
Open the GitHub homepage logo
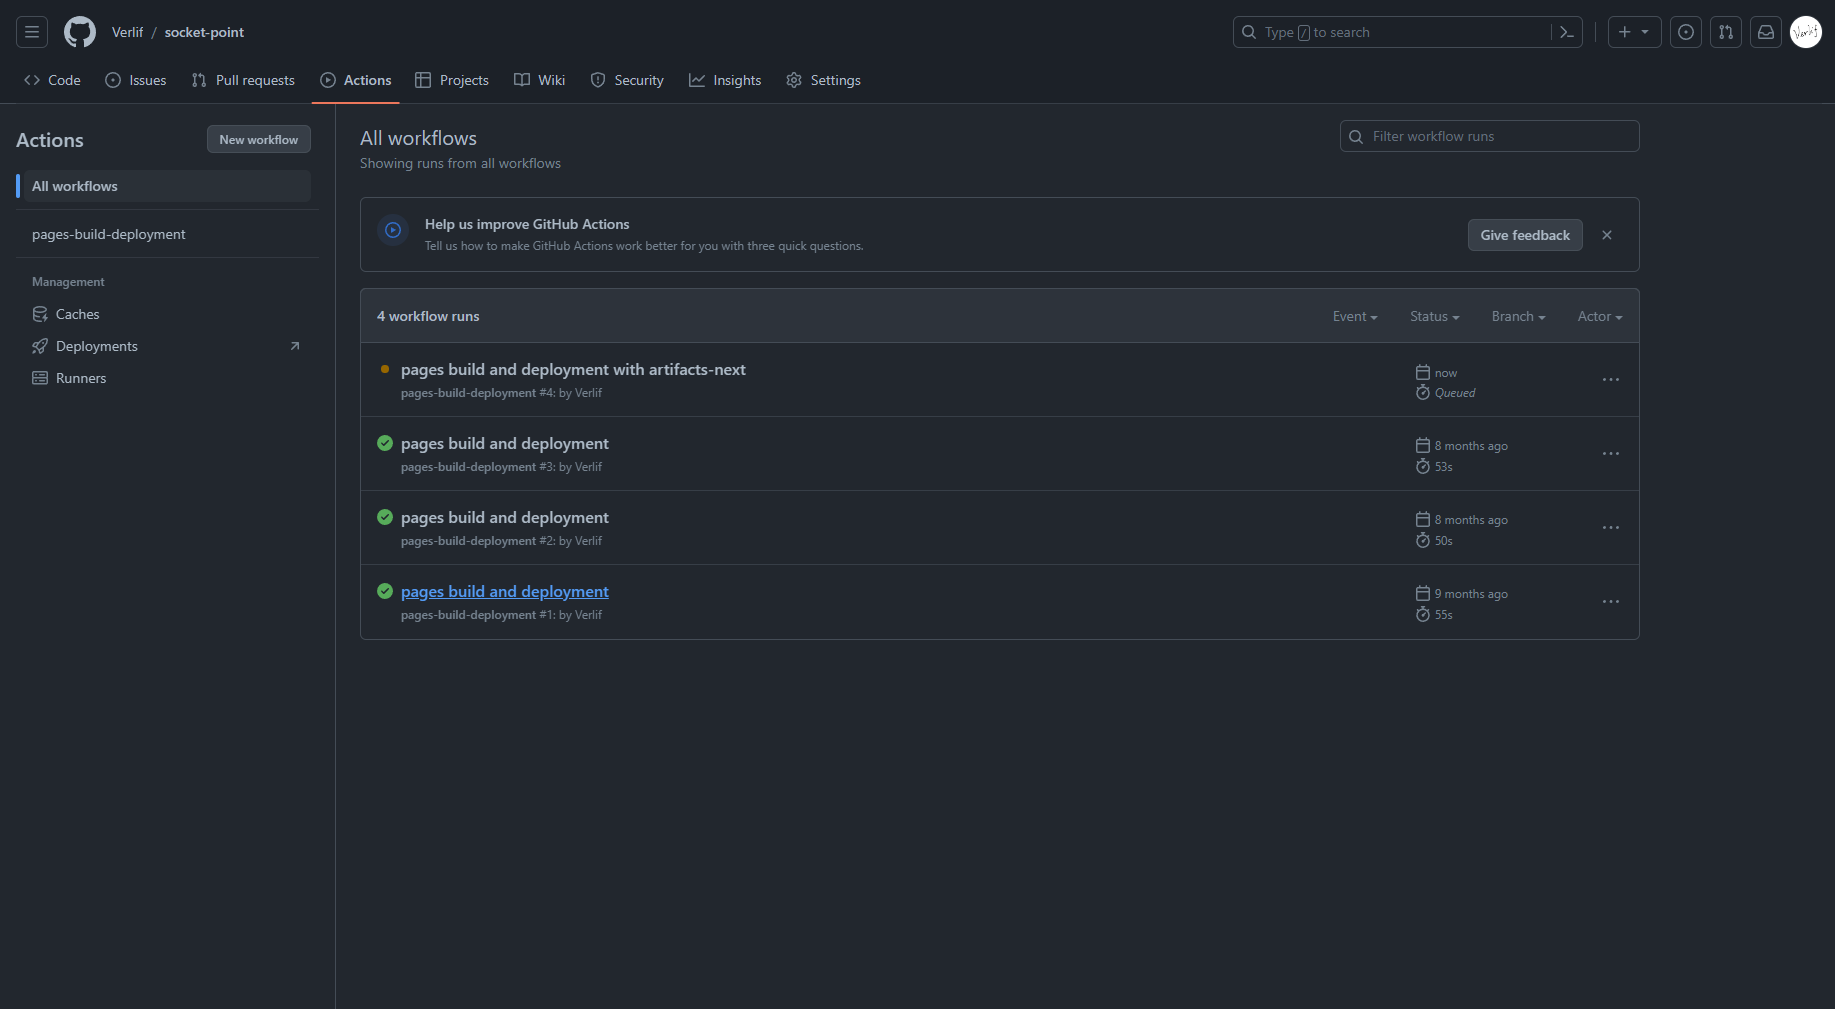(x=80, y=32)
